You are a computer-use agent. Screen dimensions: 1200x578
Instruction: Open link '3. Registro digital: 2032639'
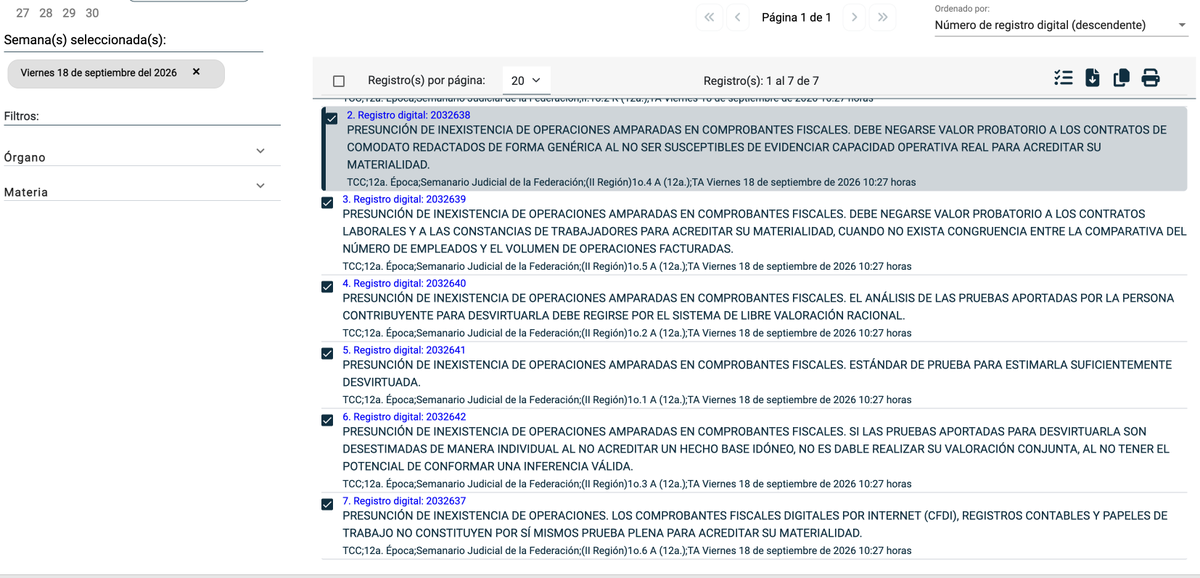tap(404, 199)
